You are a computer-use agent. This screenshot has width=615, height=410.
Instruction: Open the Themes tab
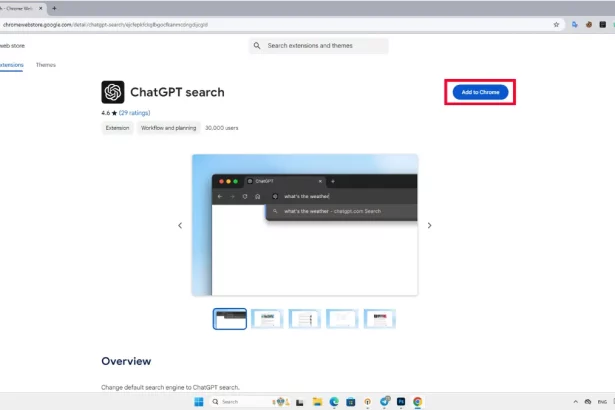pos(46,65)
